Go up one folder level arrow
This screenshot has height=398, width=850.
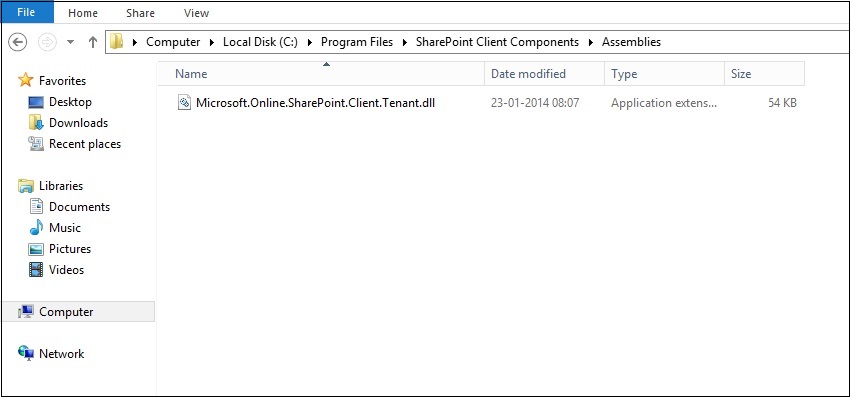tap(93, 42)
